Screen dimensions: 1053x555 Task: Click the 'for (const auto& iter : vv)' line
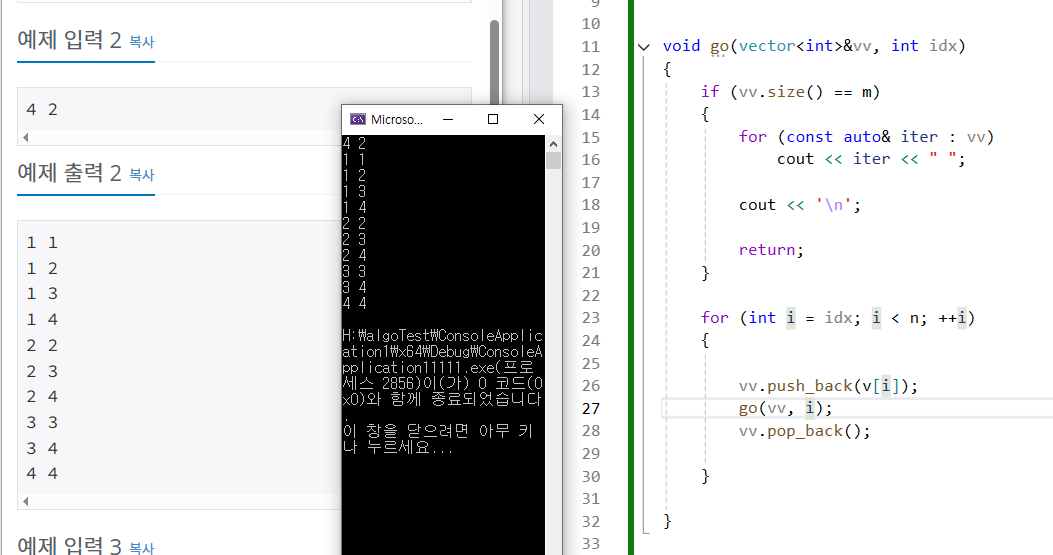point(866,137)
